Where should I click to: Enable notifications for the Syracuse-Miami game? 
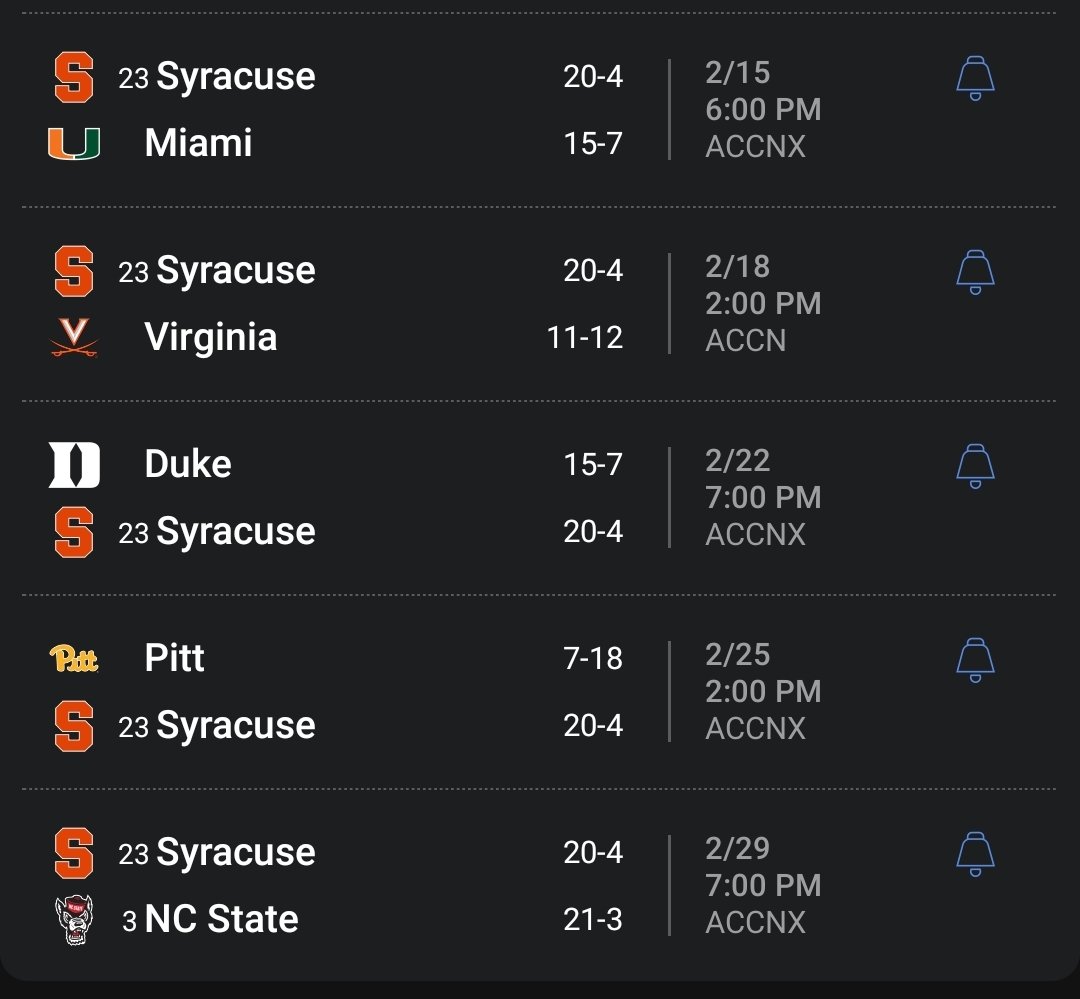click(975, 77)
